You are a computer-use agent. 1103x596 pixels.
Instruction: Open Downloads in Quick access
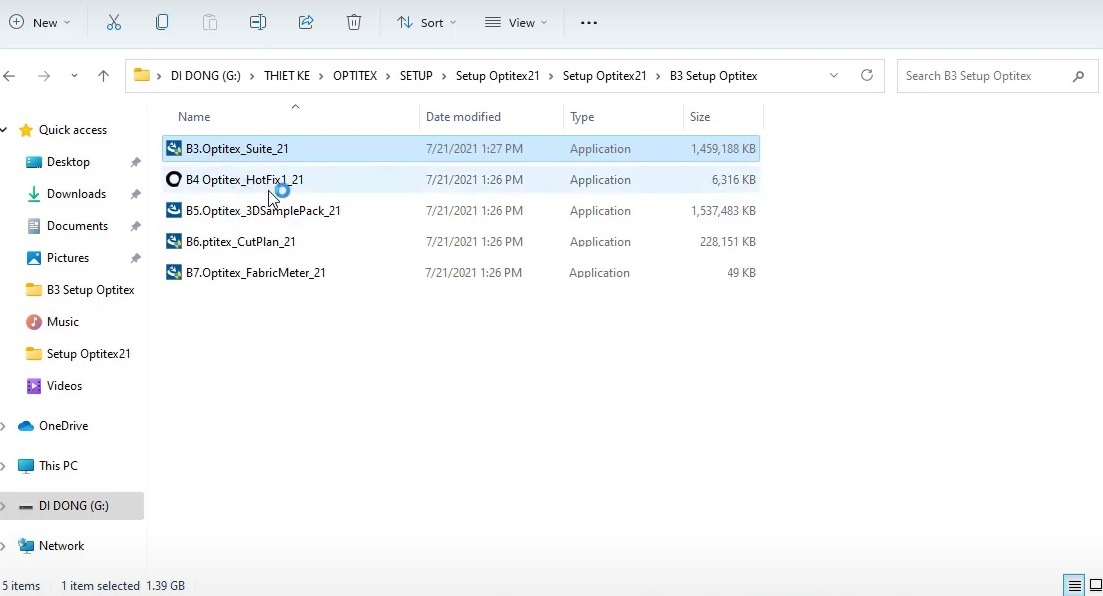[76, 194]
